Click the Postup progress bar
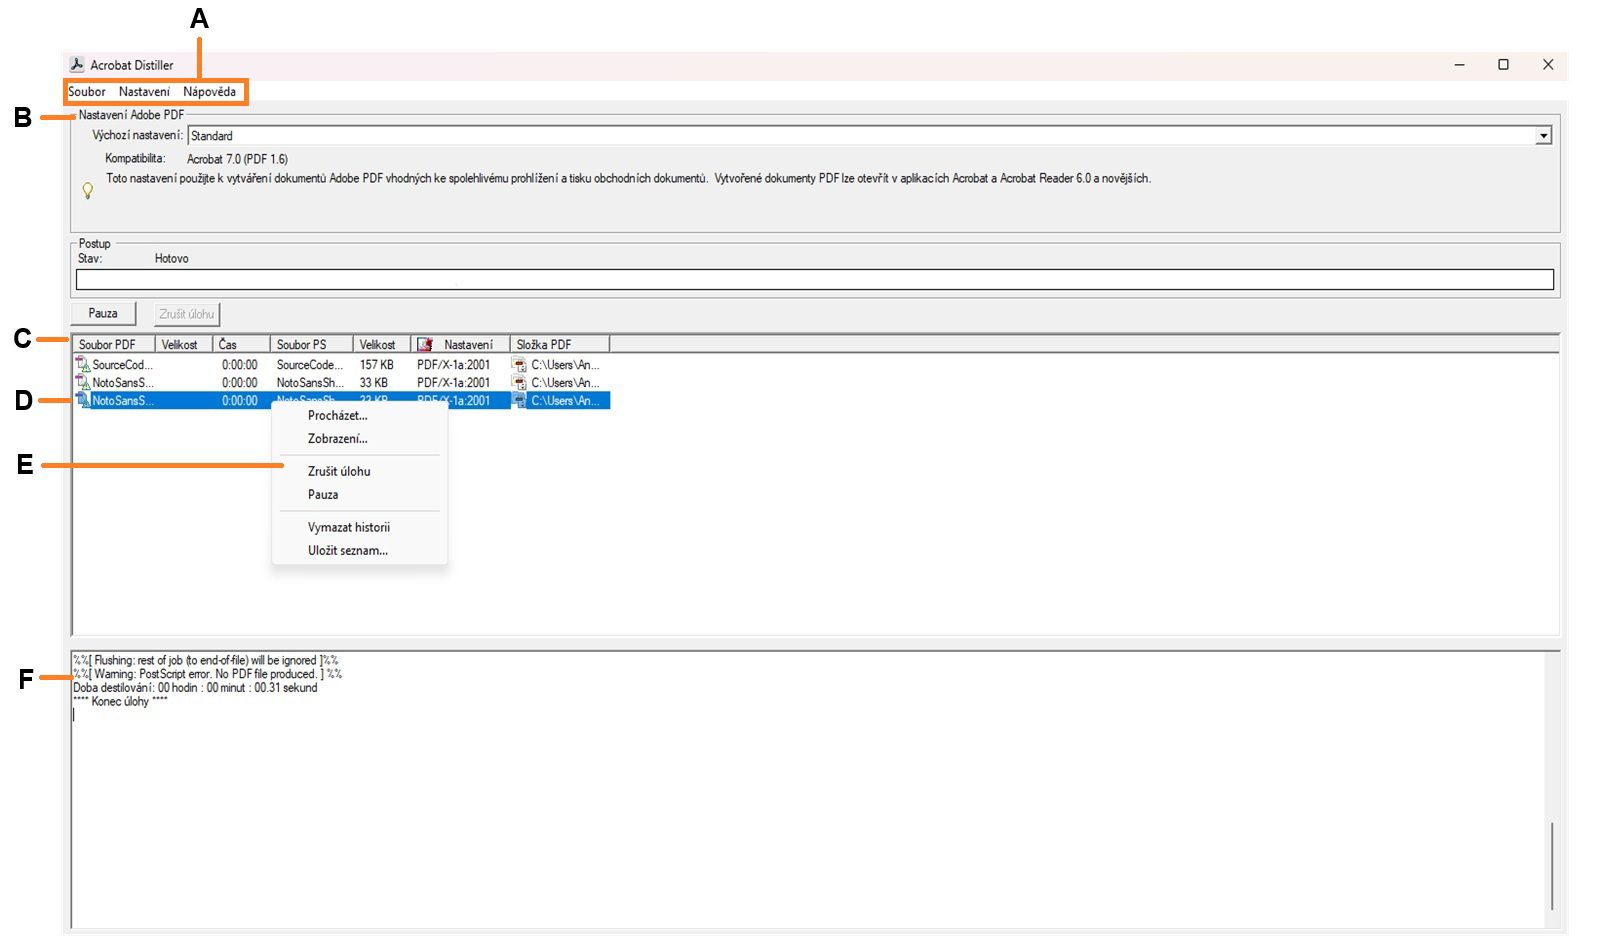Image resolution: width=1600 pixels, height=945 pixels. 815,280
